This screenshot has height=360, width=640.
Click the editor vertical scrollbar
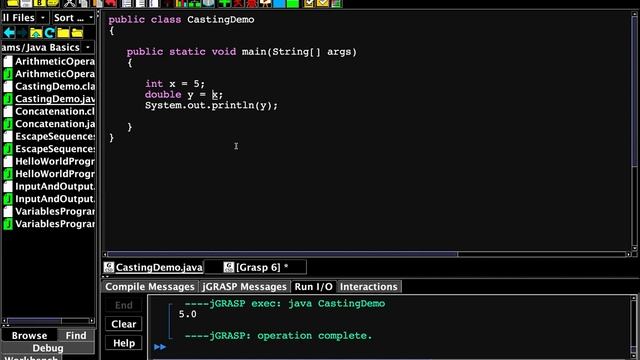point(634,131)
